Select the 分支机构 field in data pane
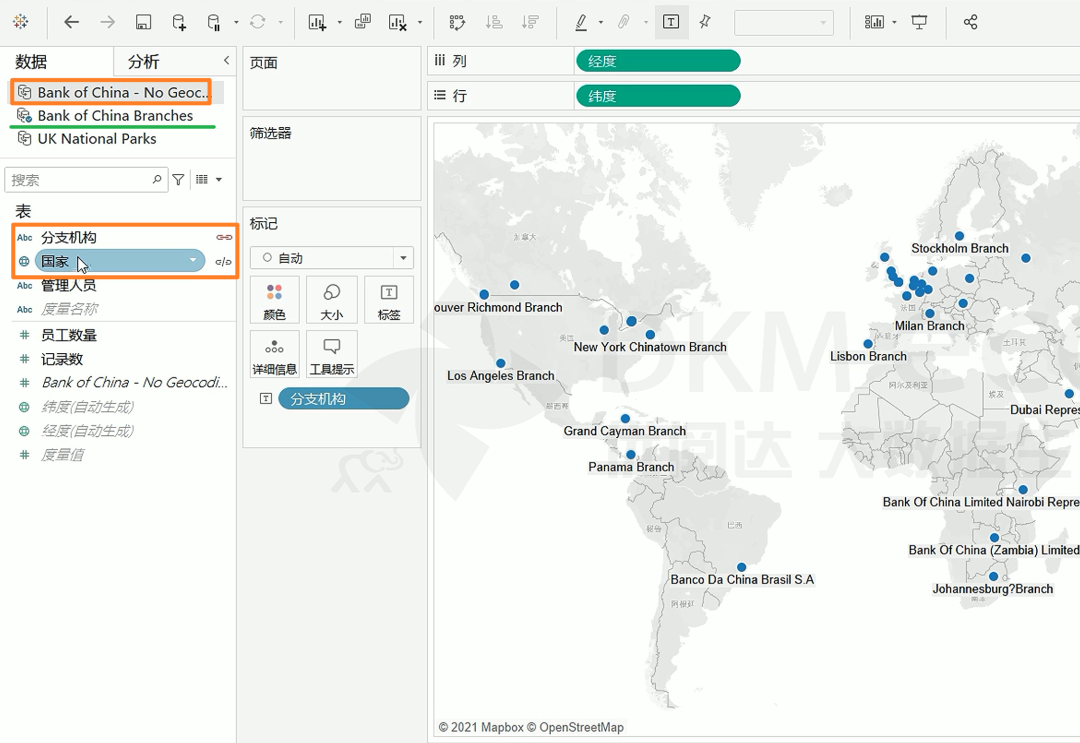This screenshot has height=743, width=1080. click(x=68, y=238)
